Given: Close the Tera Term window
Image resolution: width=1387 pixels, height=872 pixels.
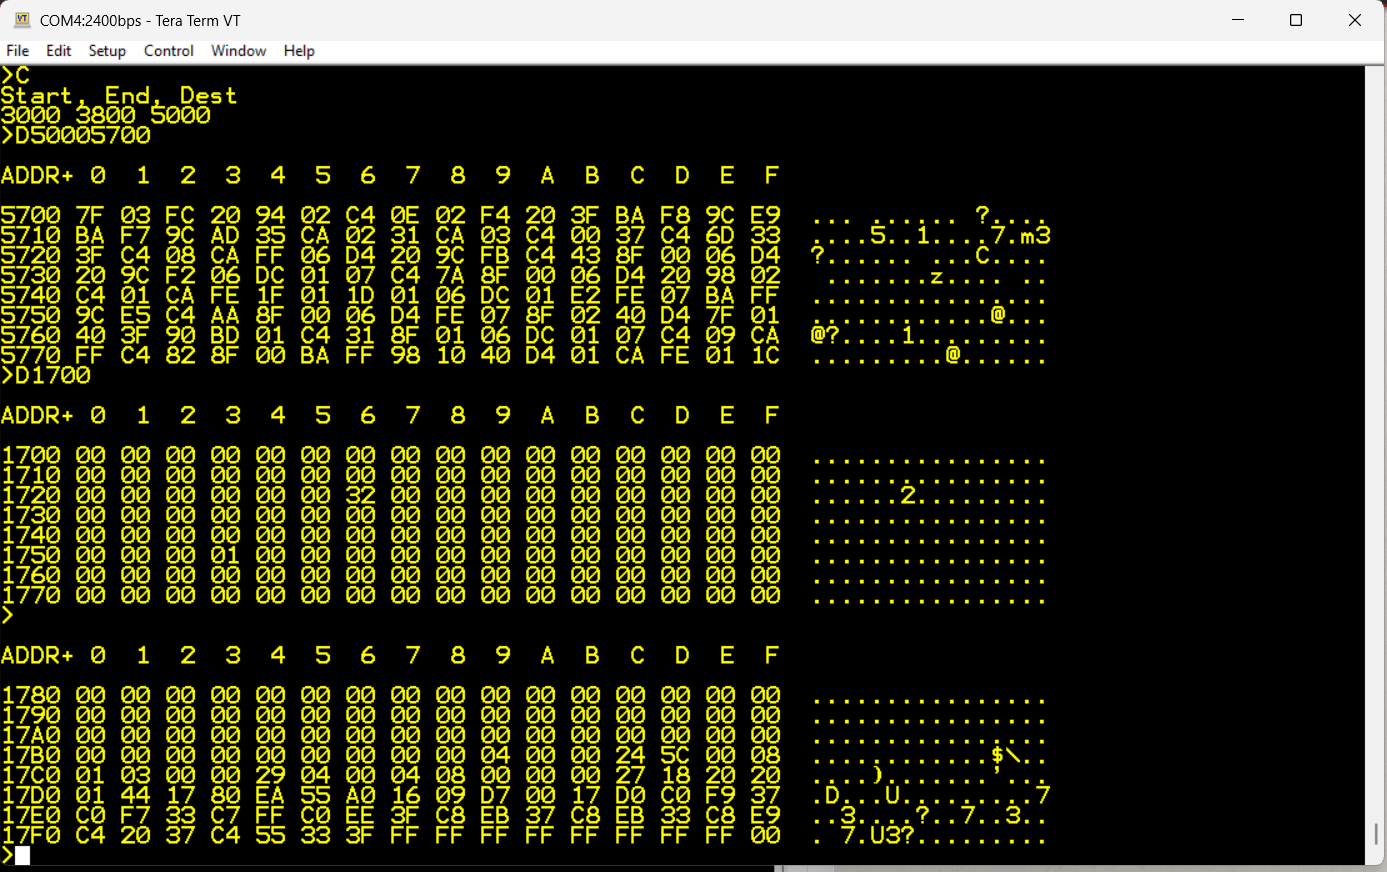Looking at the screenshot, I should (x=1355, y=20).
